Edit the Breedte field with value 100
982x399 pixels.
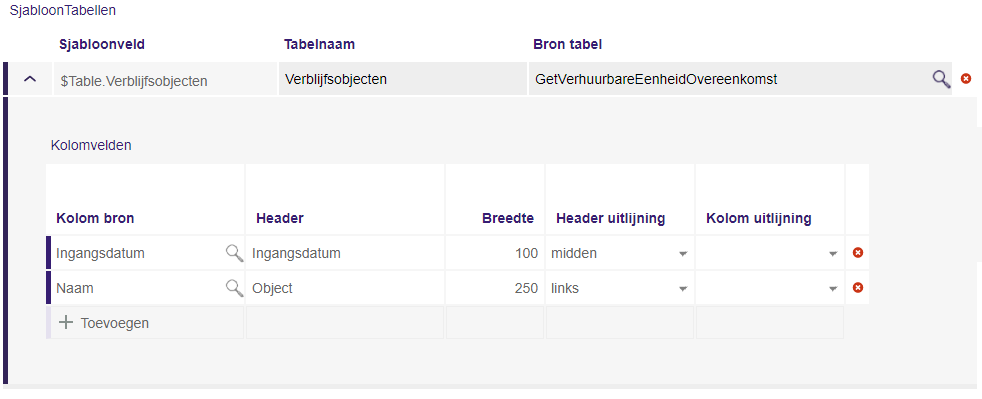click(x=495, y=253)
